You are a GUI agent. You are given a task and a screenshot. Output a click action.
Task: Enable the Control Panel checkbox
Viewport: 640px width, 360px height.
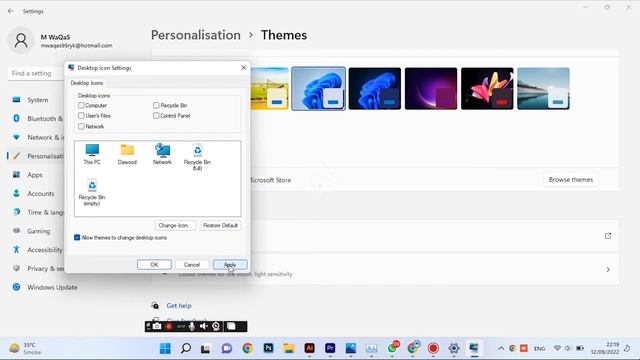click(156, 116)
